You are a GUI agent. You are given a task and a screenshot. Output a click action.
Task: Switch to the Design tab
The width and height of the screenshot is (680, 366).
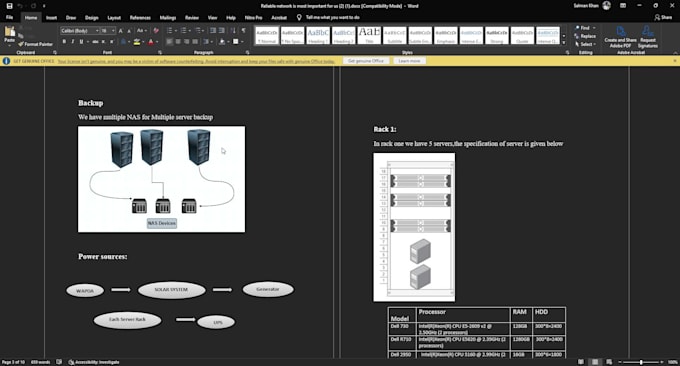pyautogui.click(x=92, y=17)
